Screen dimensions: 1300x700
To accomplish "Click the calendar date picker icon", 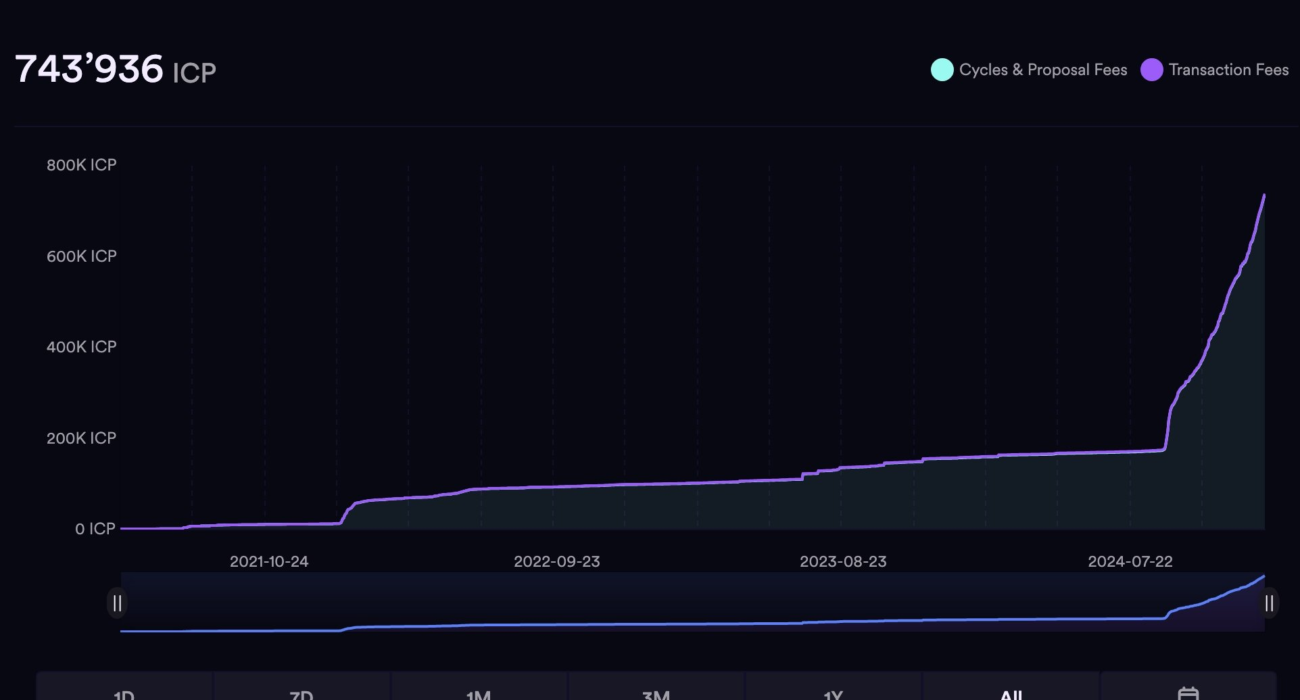I will (x=1188, y=693).
